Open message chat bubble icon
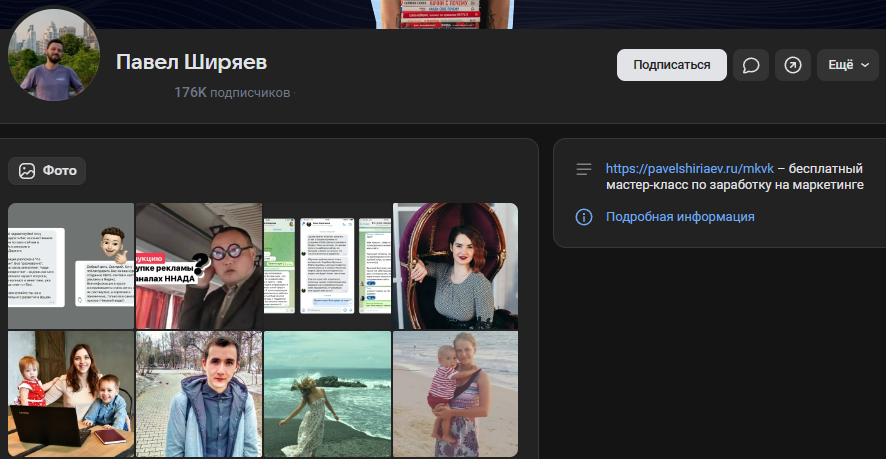Viewport: 886px width, 459px height. point(751,65)
